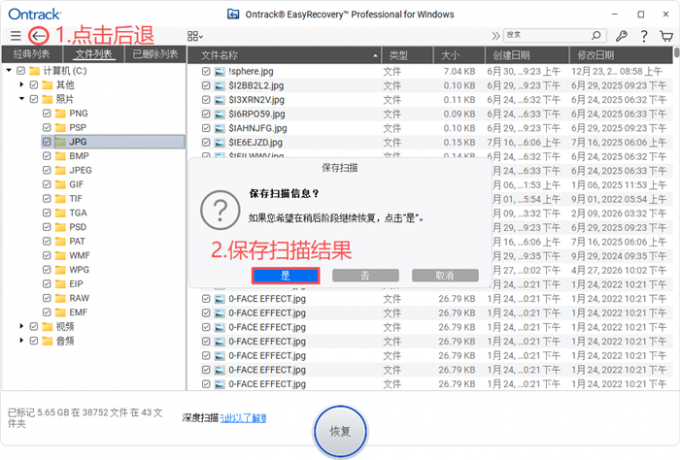680x460 pixels.
Task: Open the shopping cart icon
Action: 666,36
